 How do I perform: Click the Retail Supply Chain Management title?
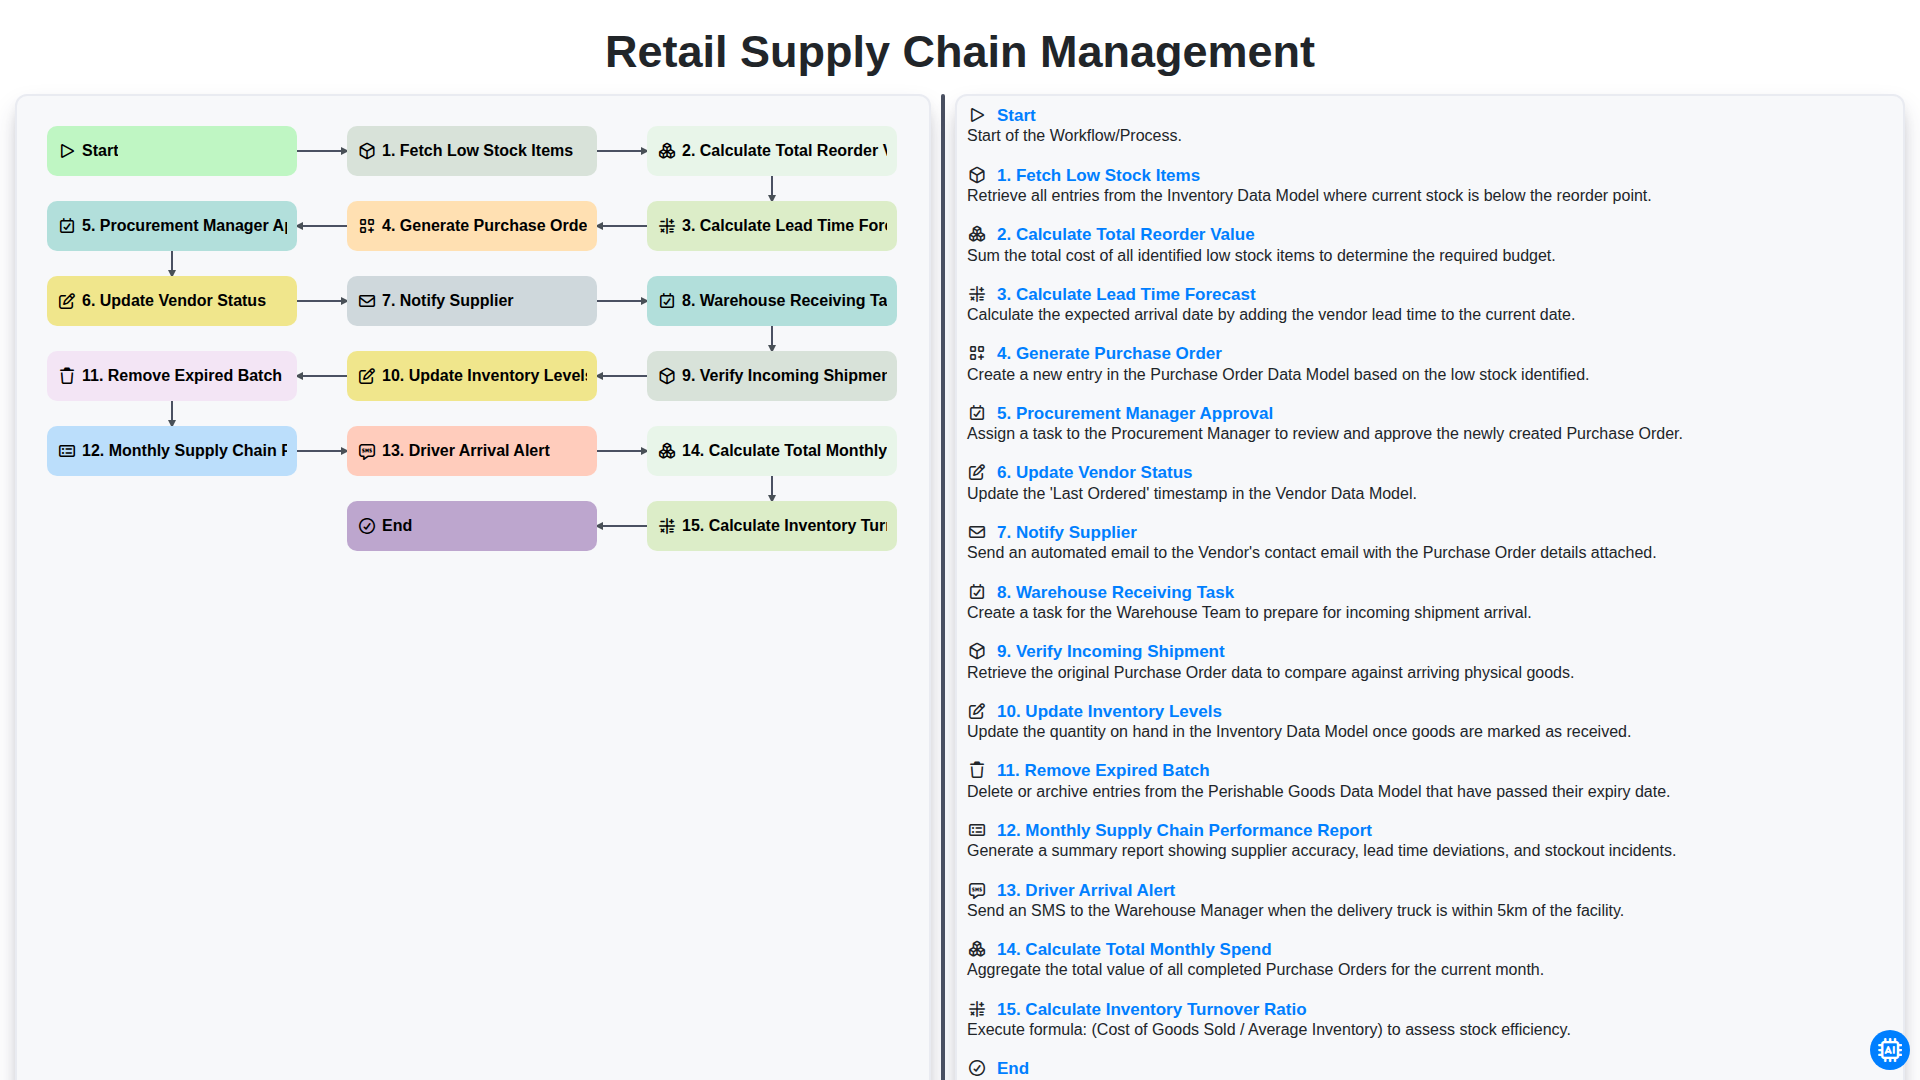click(x=960, y=52)
